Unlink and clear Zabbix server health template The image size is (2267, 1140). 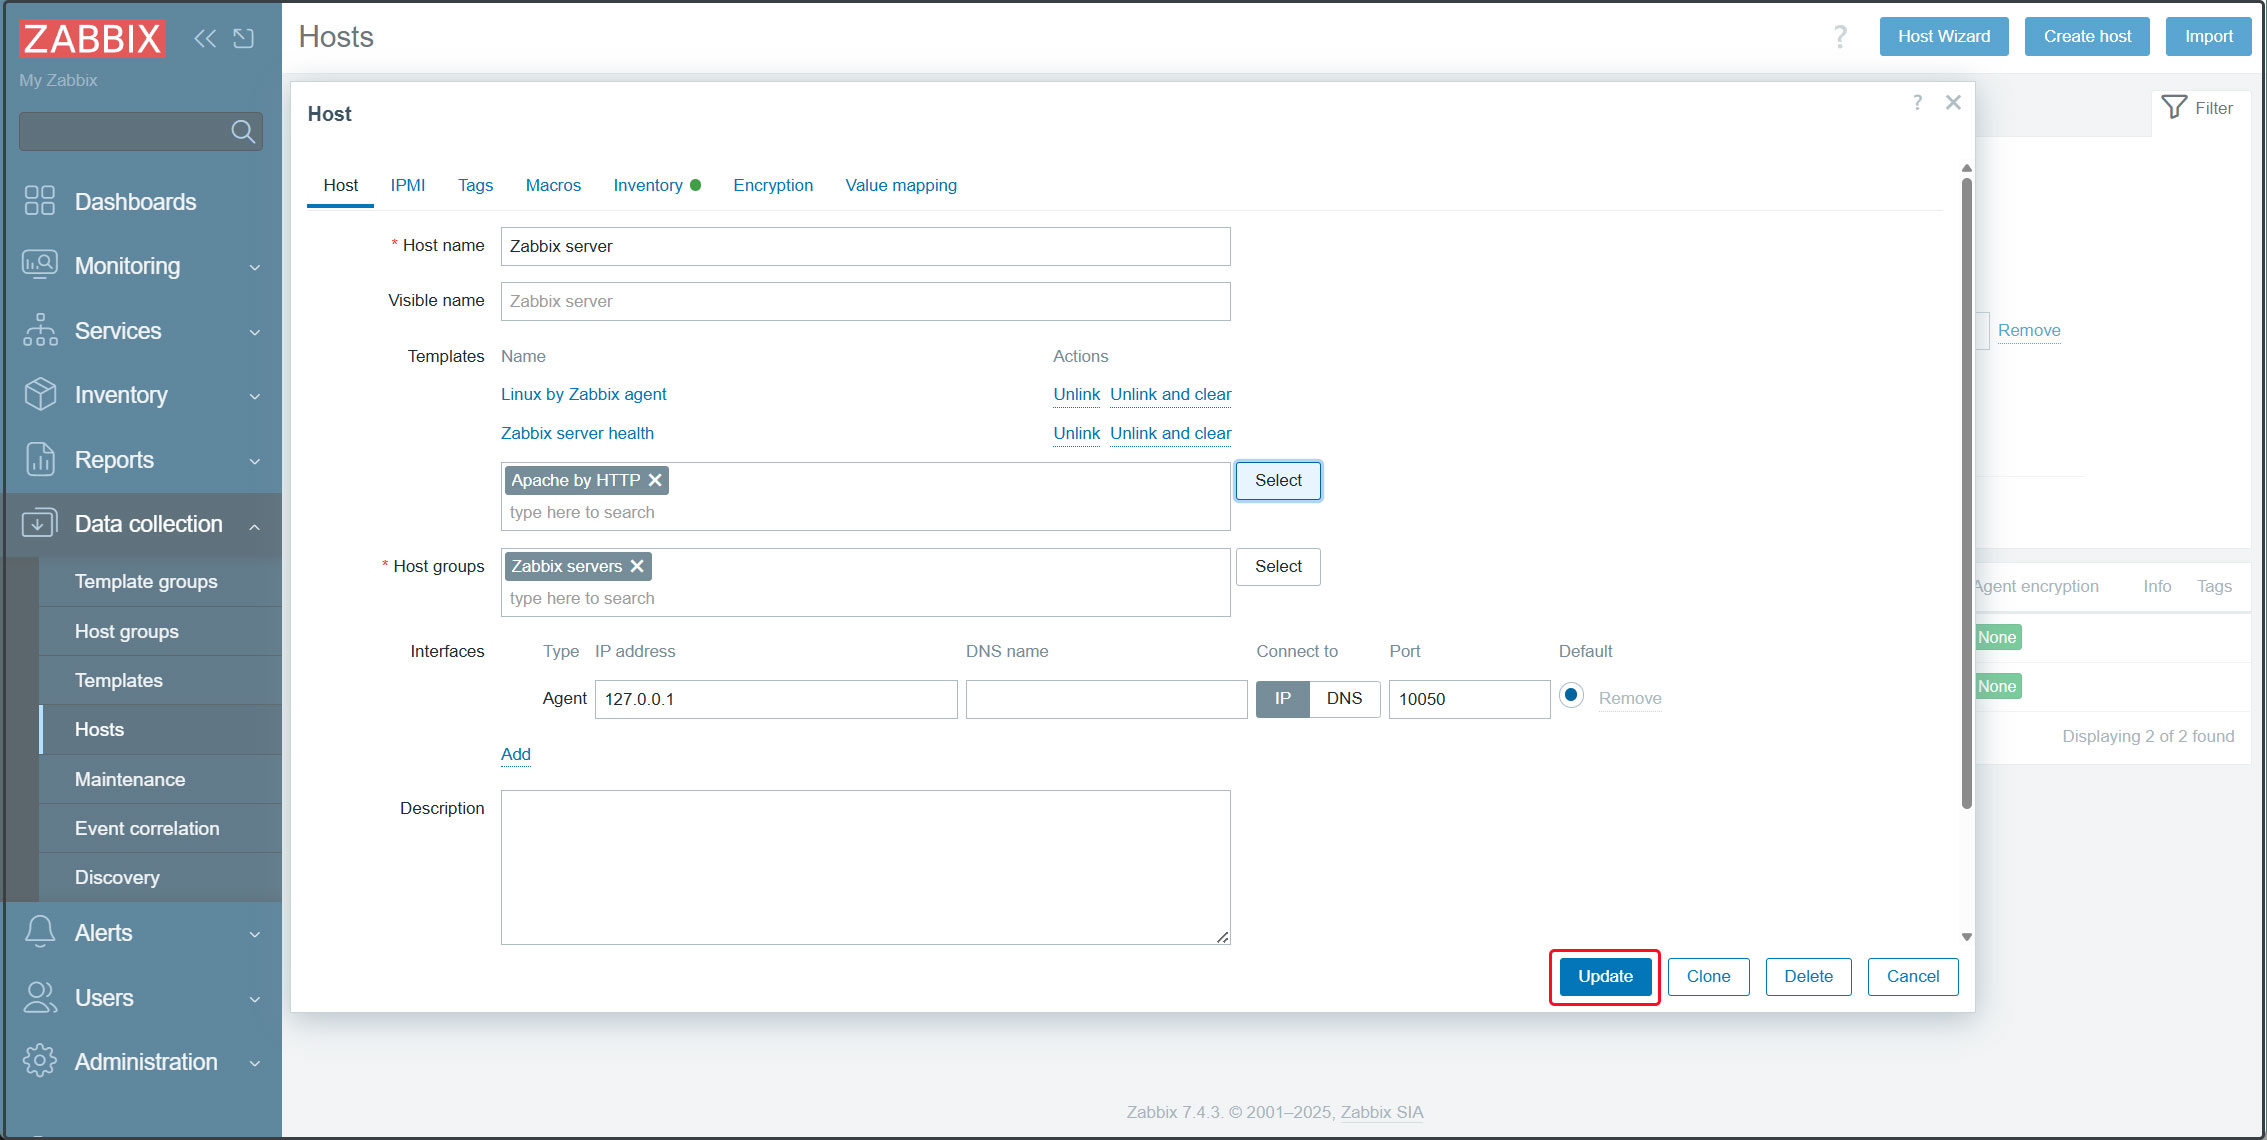[1170, 433]
